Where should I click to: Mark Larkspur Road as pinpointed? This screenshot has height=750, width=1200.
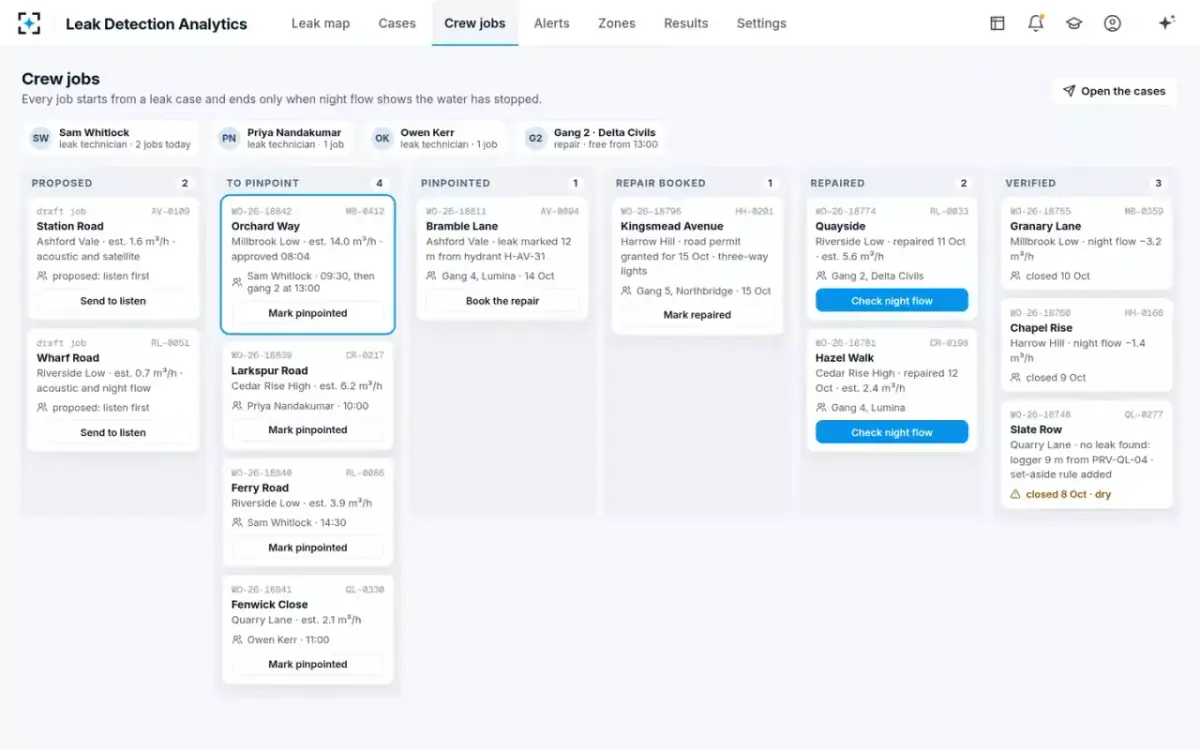[x=308, y=430]
